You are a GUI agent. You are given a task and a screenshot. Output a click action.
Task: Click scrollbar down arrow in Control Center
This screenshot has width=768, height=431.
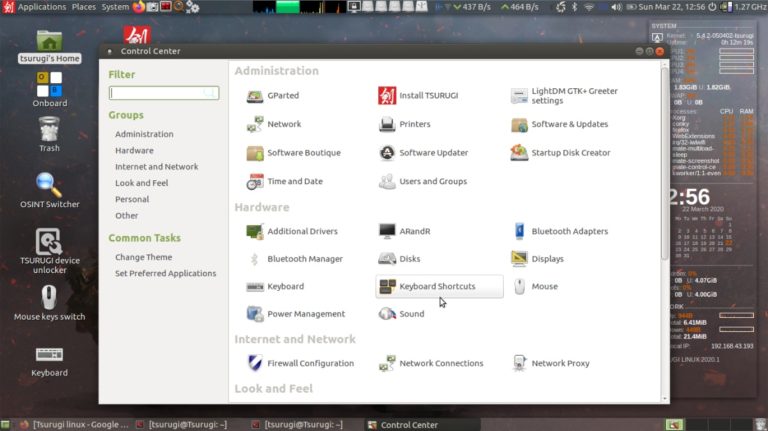point(665,399)
